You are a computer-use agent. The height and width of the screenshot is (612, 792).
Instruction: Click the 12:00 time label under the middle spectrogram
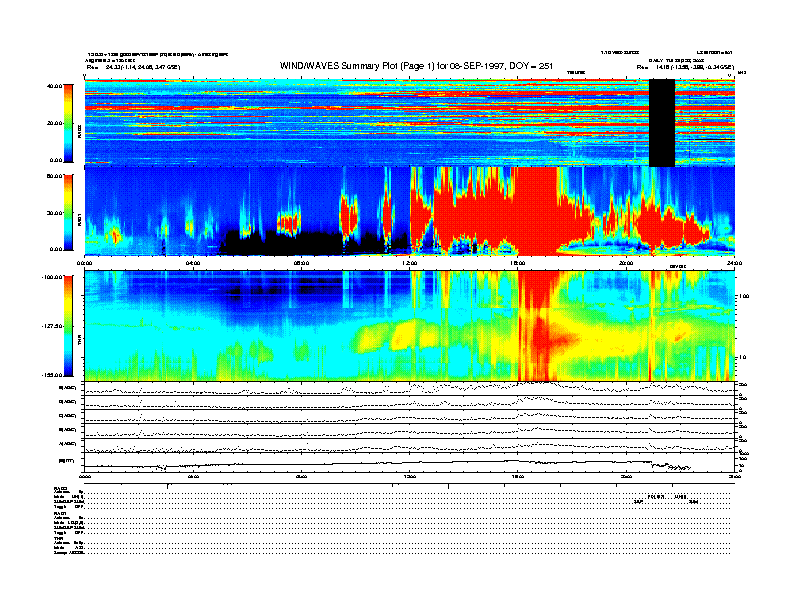(x=410, y=263)
